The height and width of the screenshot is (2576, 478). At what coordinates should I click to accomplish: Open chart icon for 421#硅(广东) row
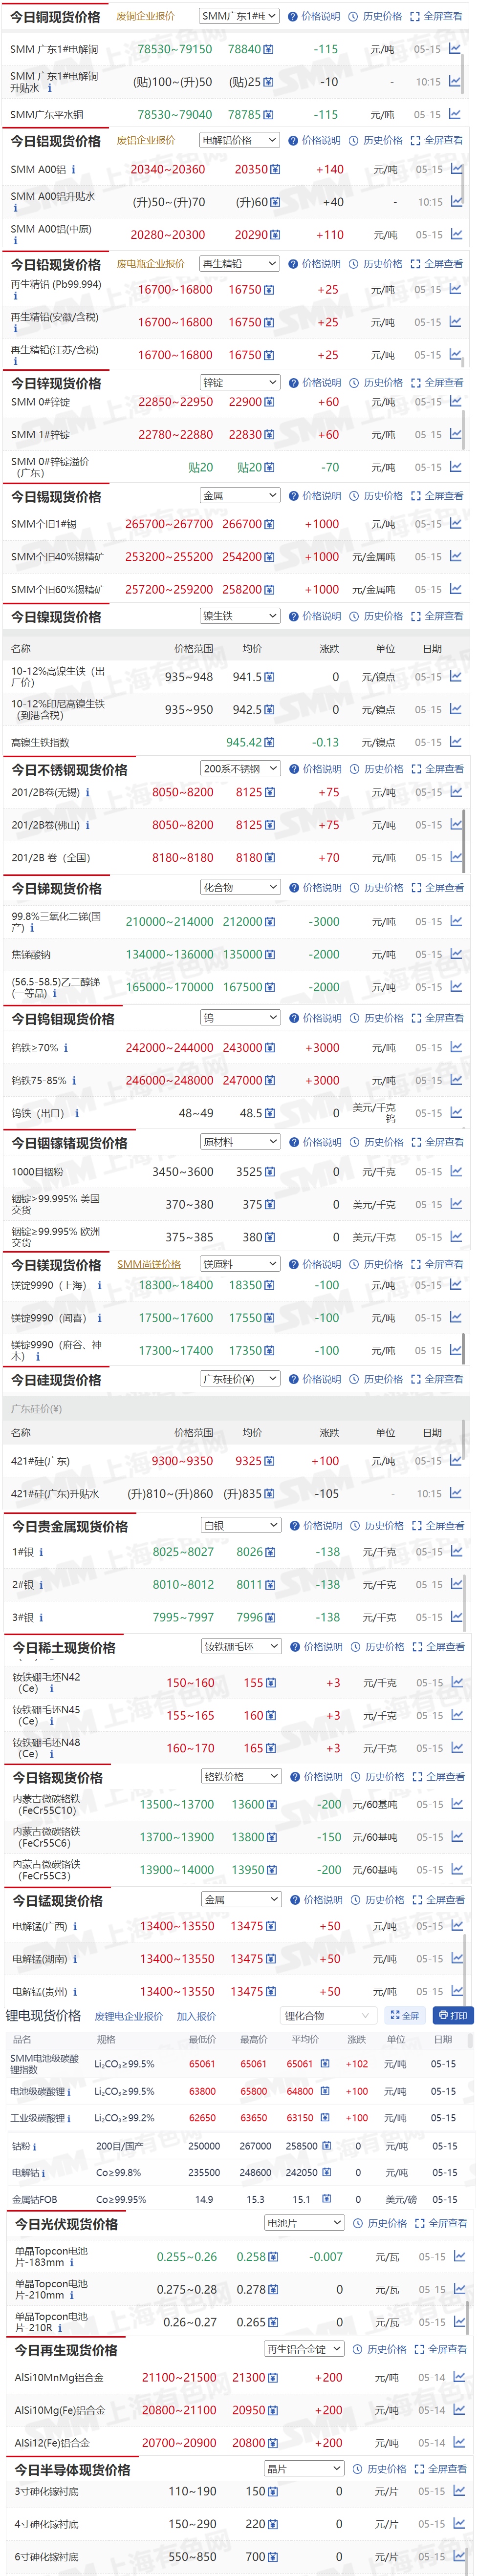(456, 1460)
